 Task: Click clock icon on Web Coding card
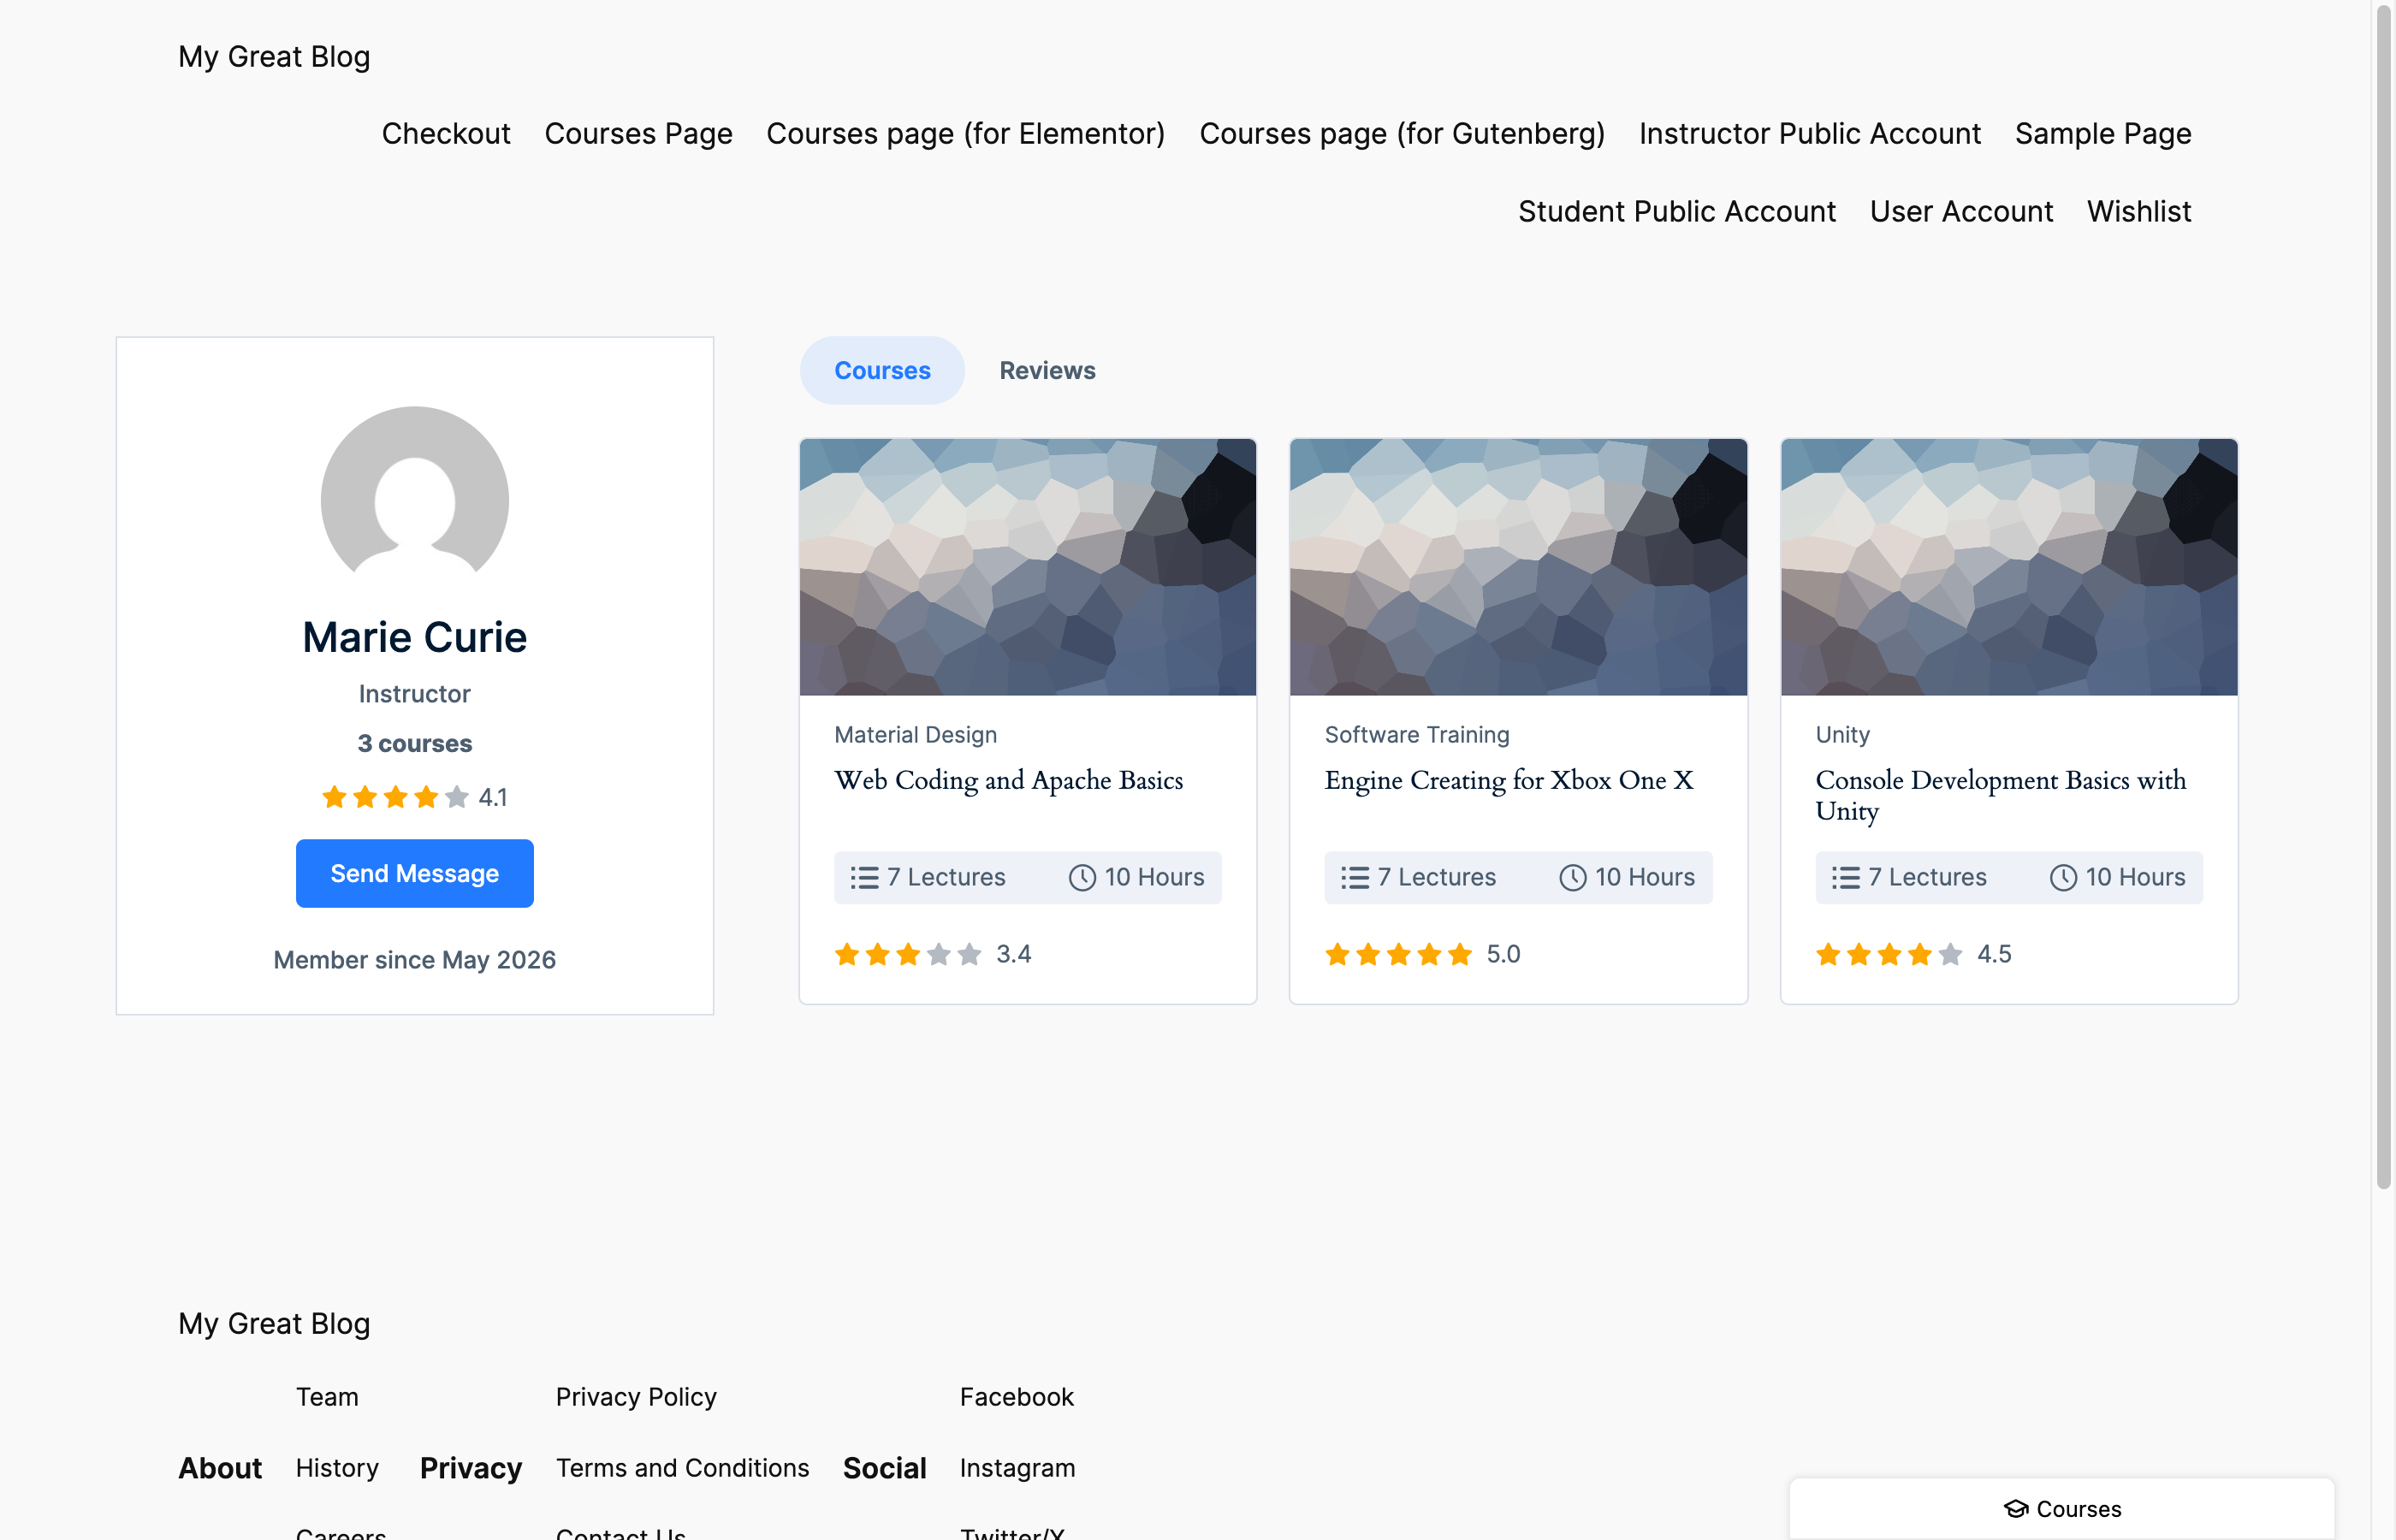coord(1082,878)
